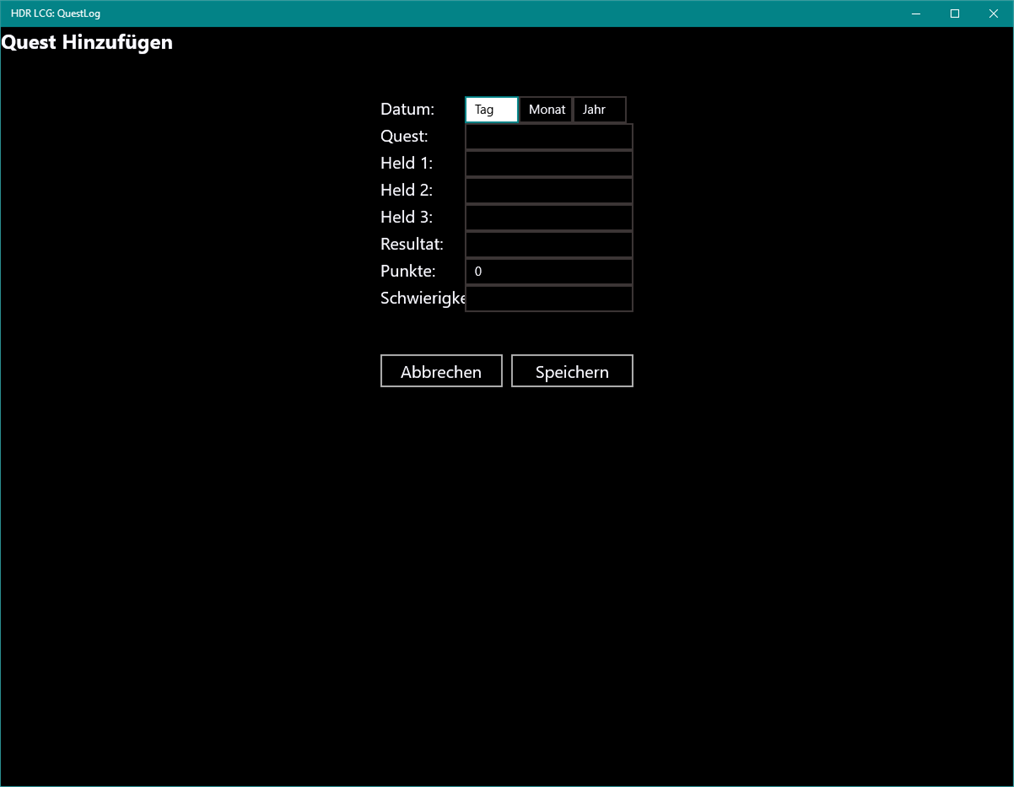Click the Resultat text field
Screen dimensions: 1014x787
[548, 243]
